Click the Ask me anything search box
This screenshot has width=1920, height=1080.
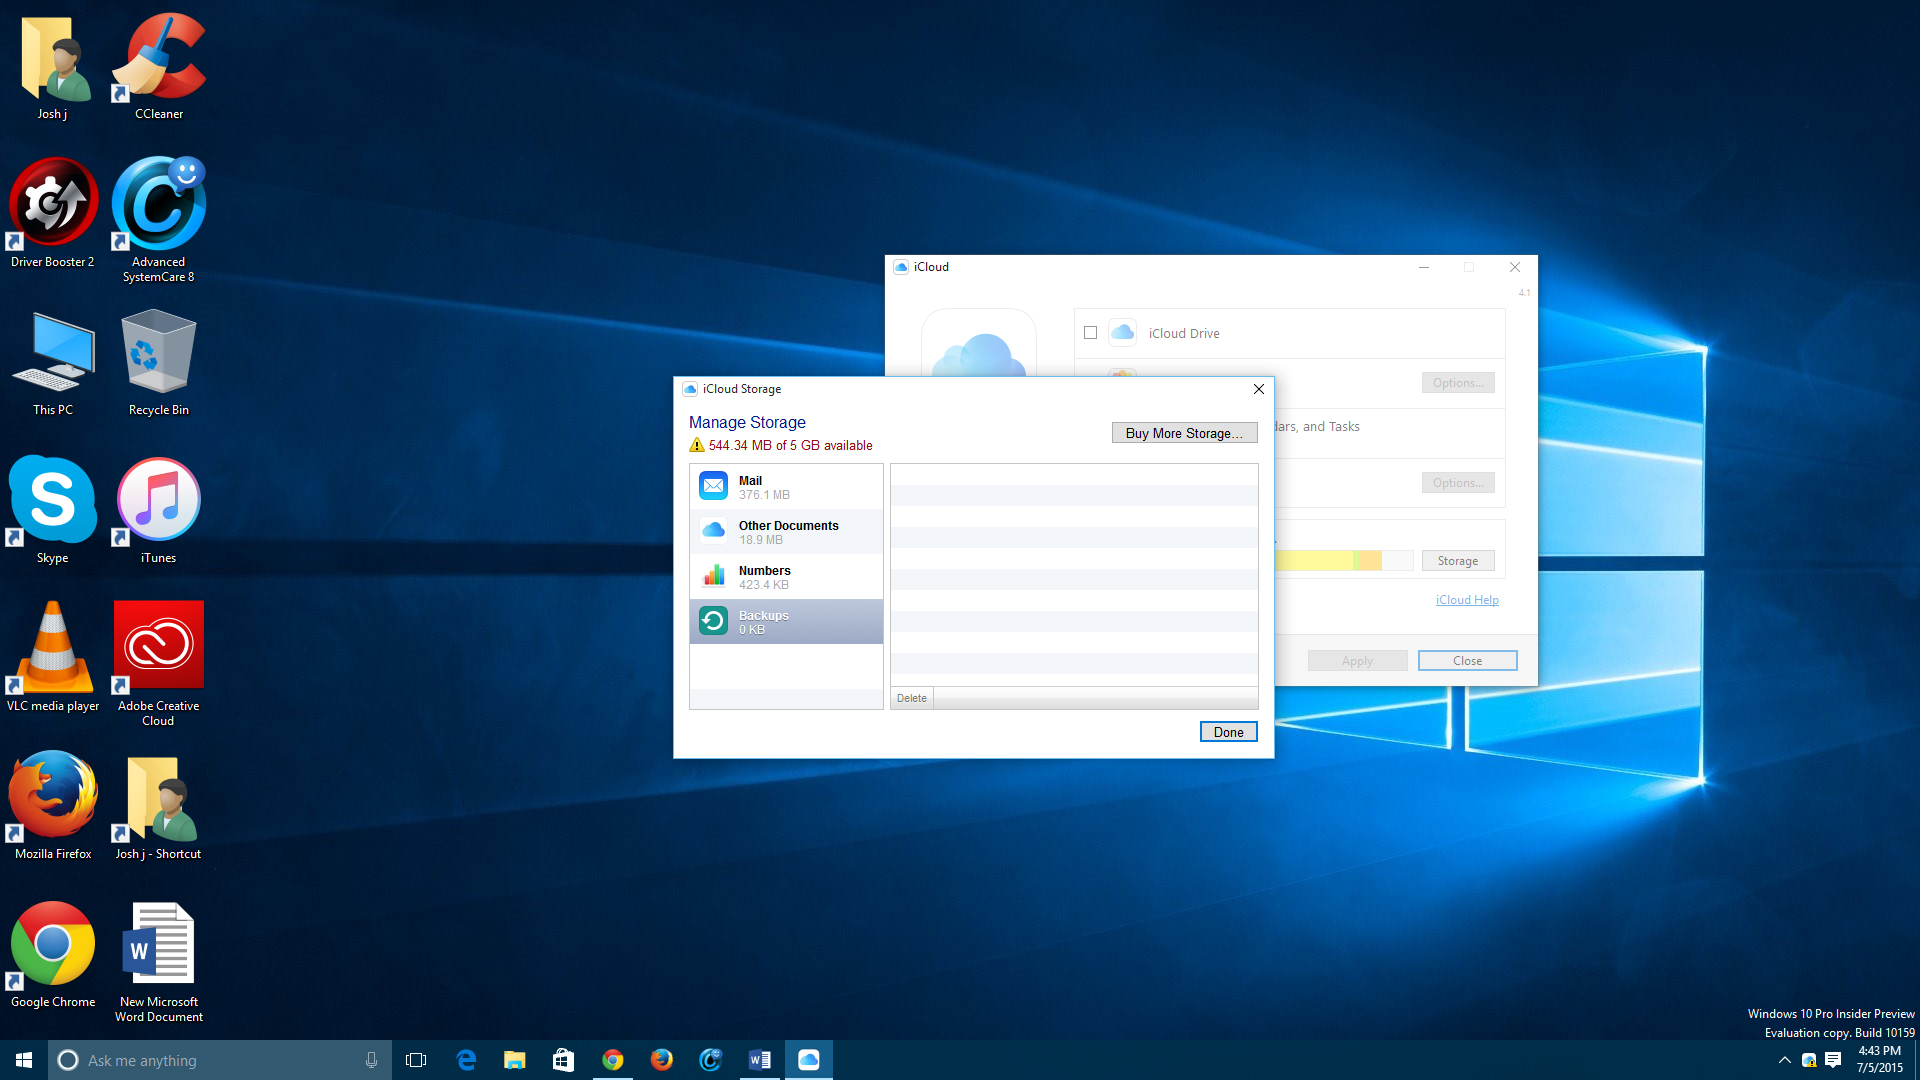pos(220,1060)
